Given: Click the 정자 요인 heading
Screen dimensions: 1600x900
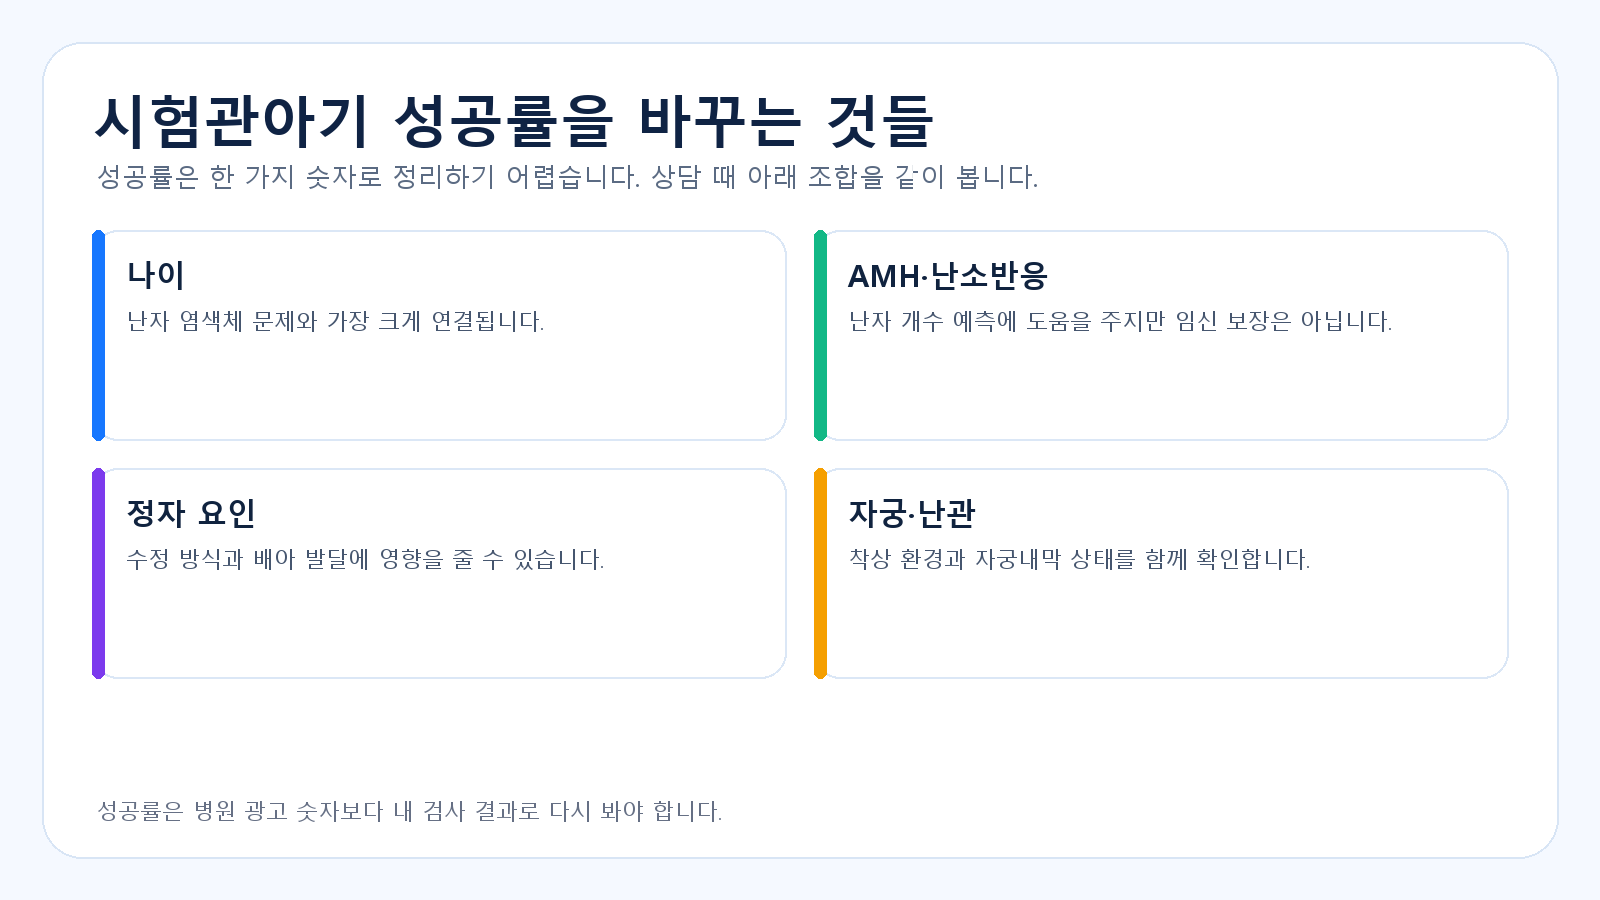Looking at the screenshot, I should 191,513.
